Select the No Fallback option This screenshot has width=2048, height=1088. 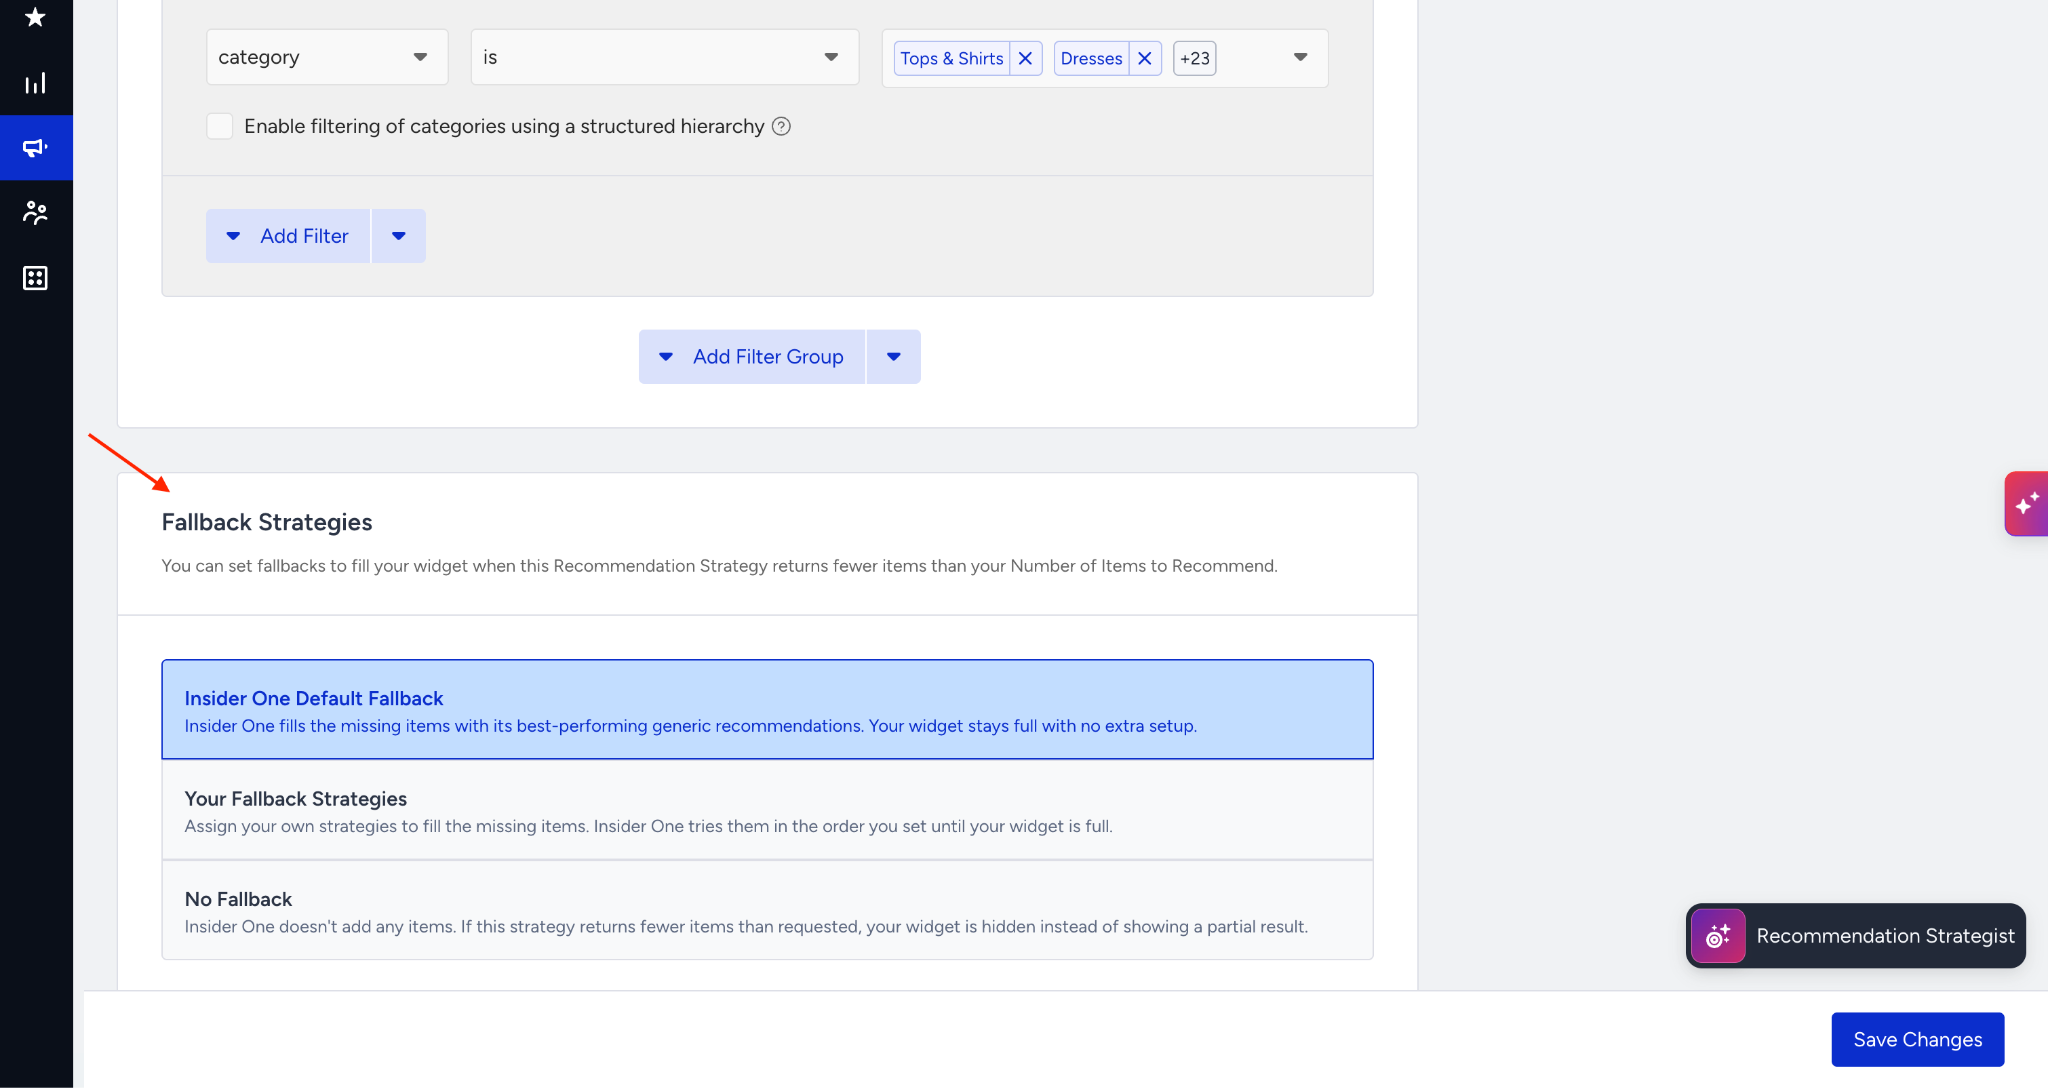(767, 910)
